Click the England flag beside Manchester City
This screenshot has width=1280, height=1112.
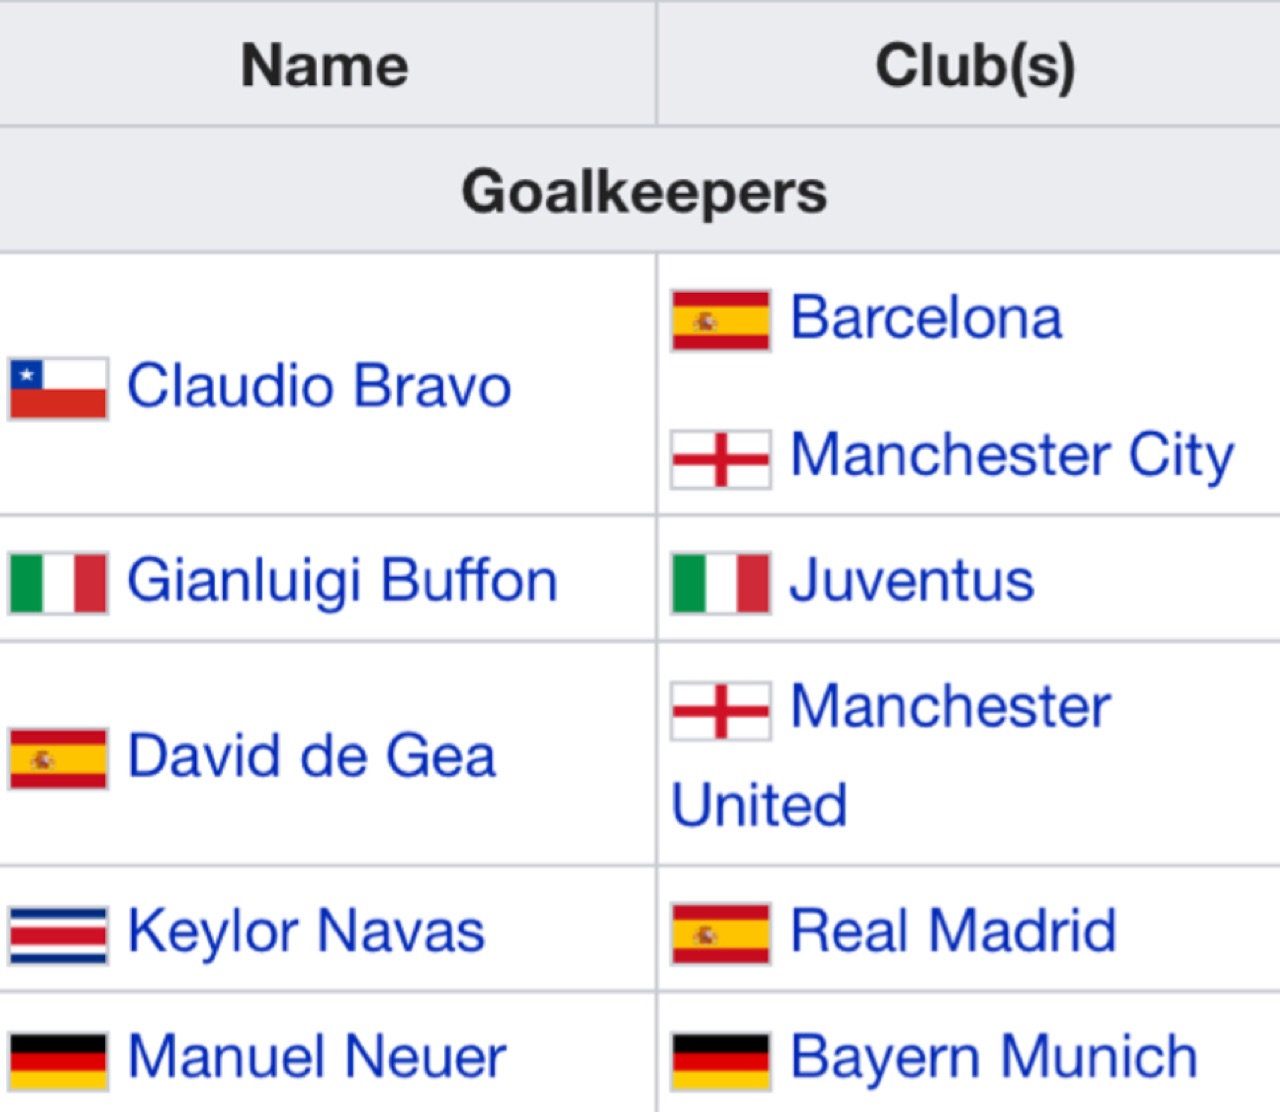pyautogui.click(x=720, y=459)
